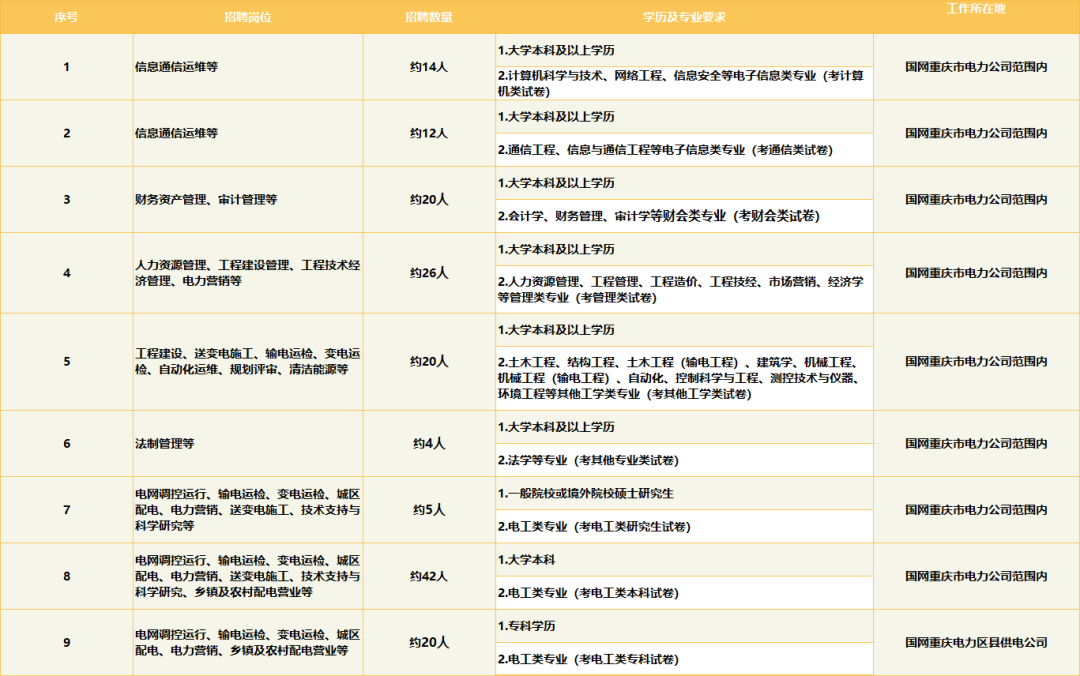
Task: Click row 7 电网调控运行 position cell
Action: coord(248,509)
